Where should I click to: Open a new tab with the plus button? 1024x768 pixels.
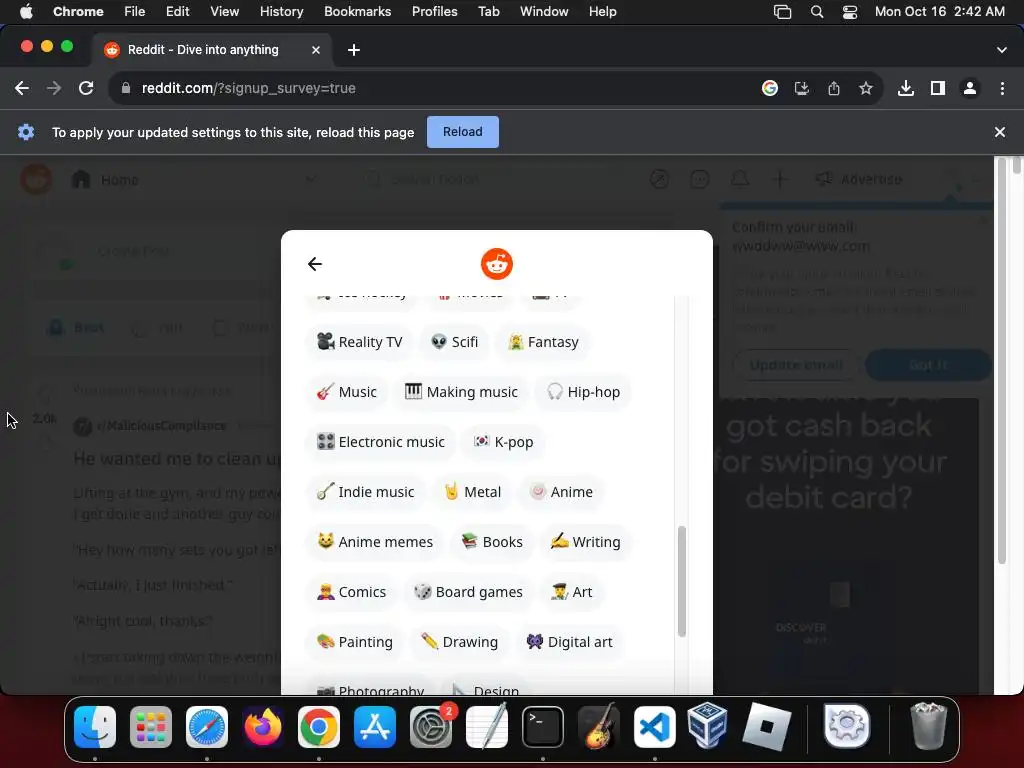pyautogui.click(x=354, y=50)
